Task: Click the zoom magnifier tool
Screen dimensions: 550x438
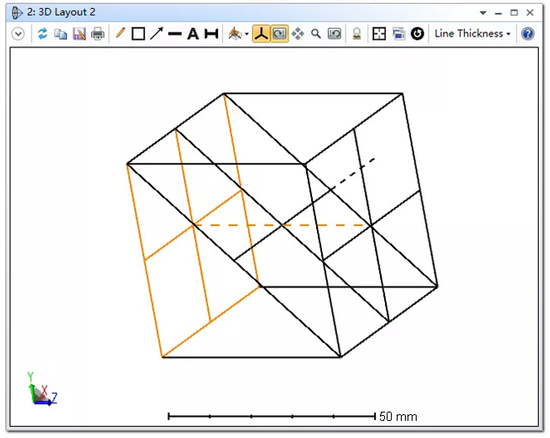Action: (x=316, y=34)
